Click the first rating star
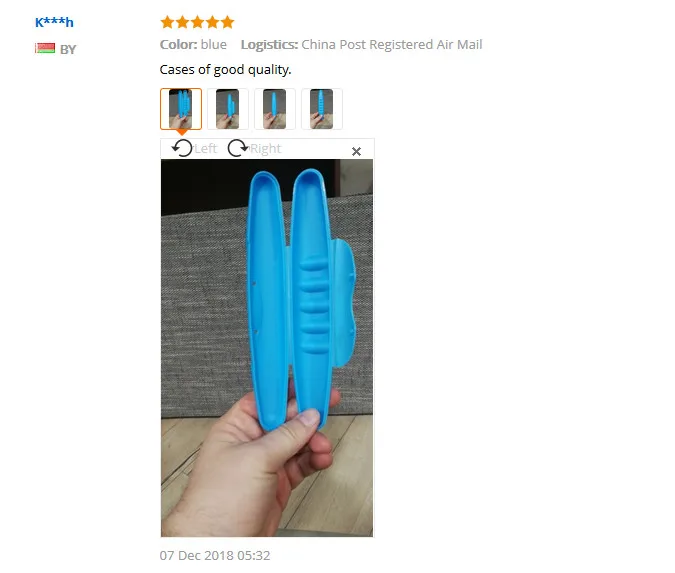675x573 pixels. (167, 22)
